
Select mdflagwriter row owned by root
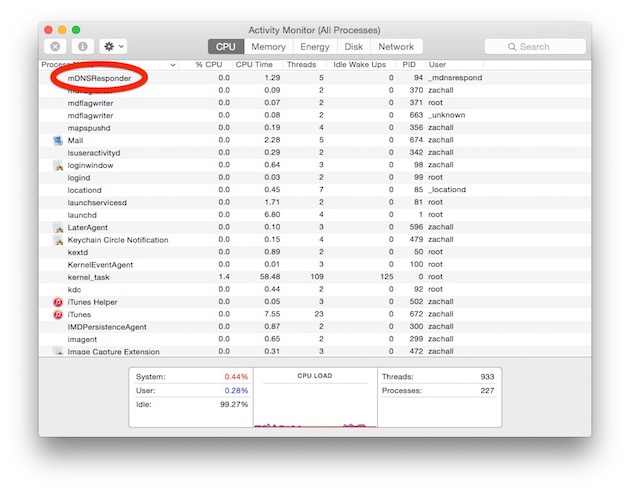pos(315,103)
